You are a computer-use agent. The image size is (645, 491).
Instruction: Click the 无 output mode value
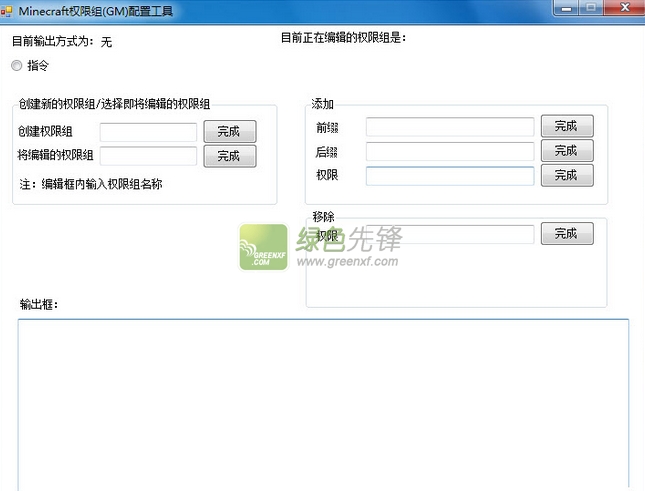[106, 42]
